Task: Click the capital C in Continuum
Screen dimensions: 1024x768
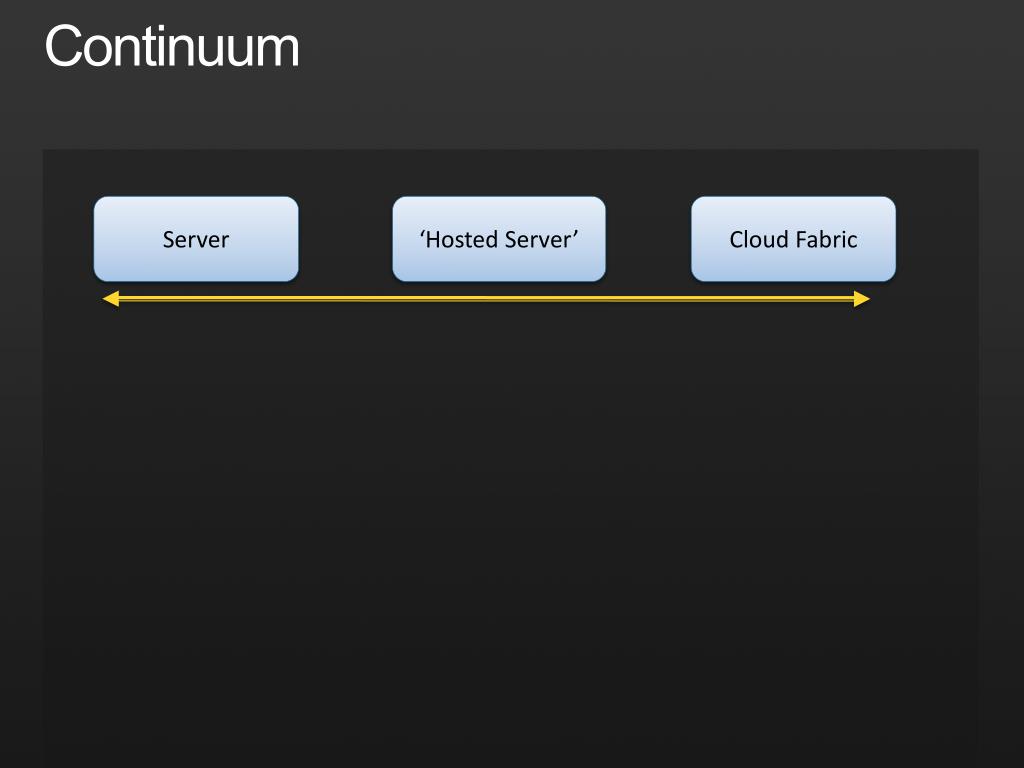Action: [x=61, y=46]
